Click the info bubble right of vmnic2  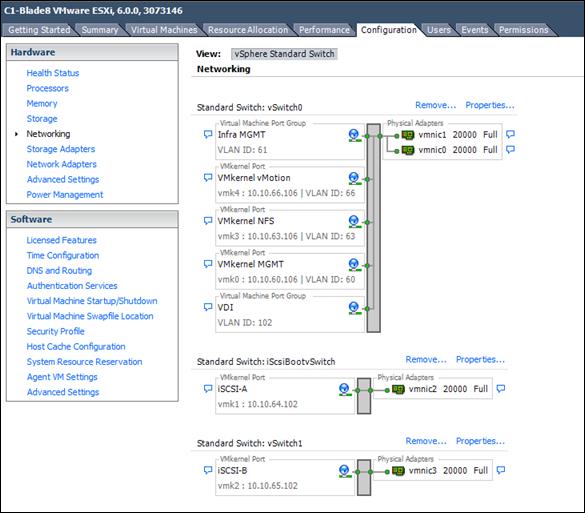pyautogui.click(x=501, y=389)
